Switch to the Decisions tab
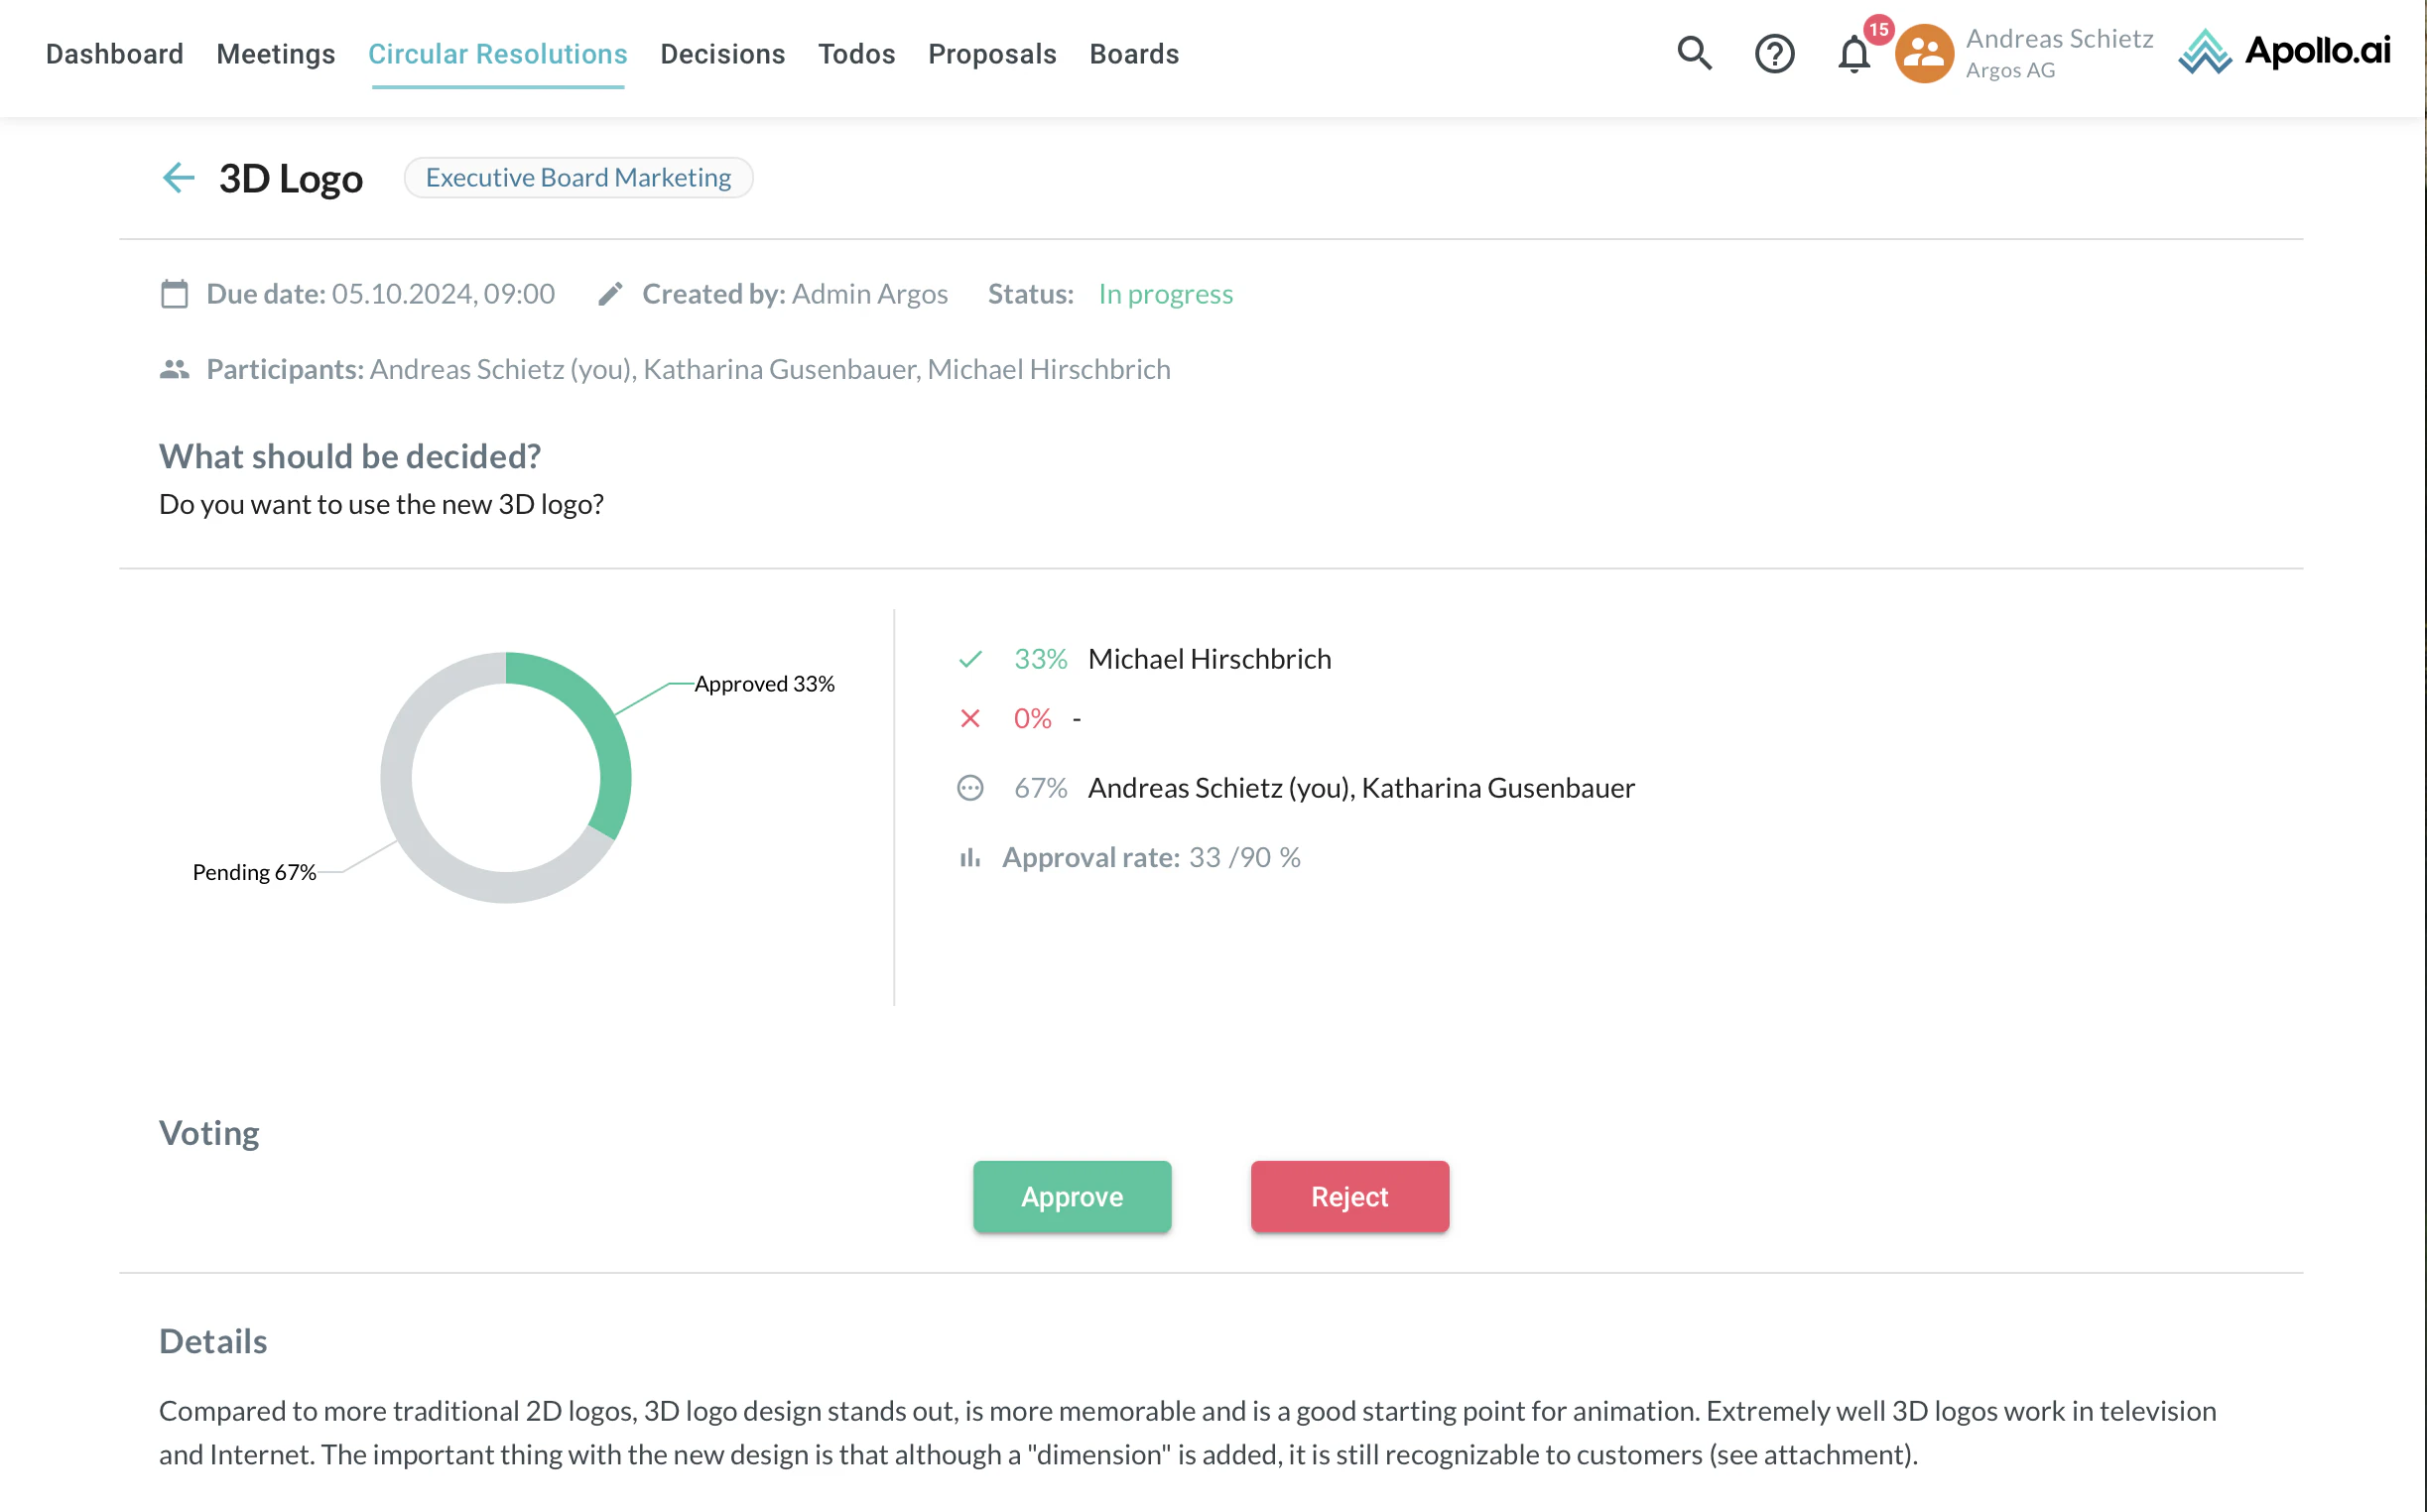2427x1512 pixels. coord(722,53)
